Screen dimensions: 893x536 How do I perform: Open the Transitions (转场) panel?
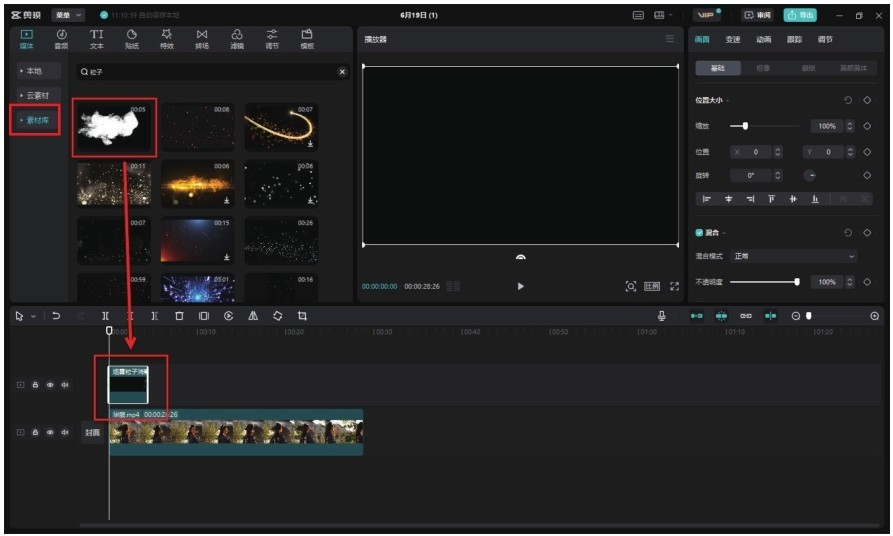point(202,39)
